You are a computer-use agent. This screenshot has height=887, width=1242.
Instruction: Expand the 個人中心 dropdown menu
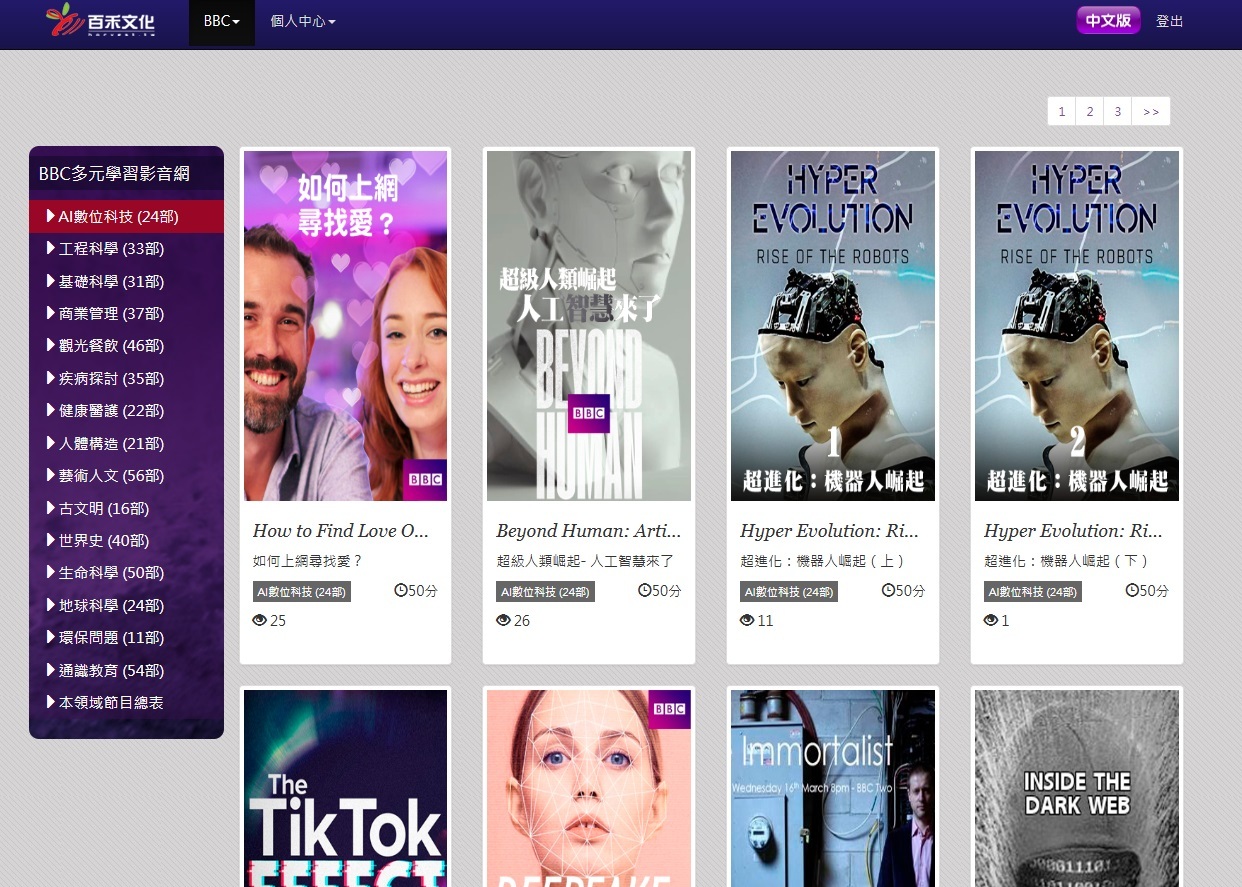302,21
